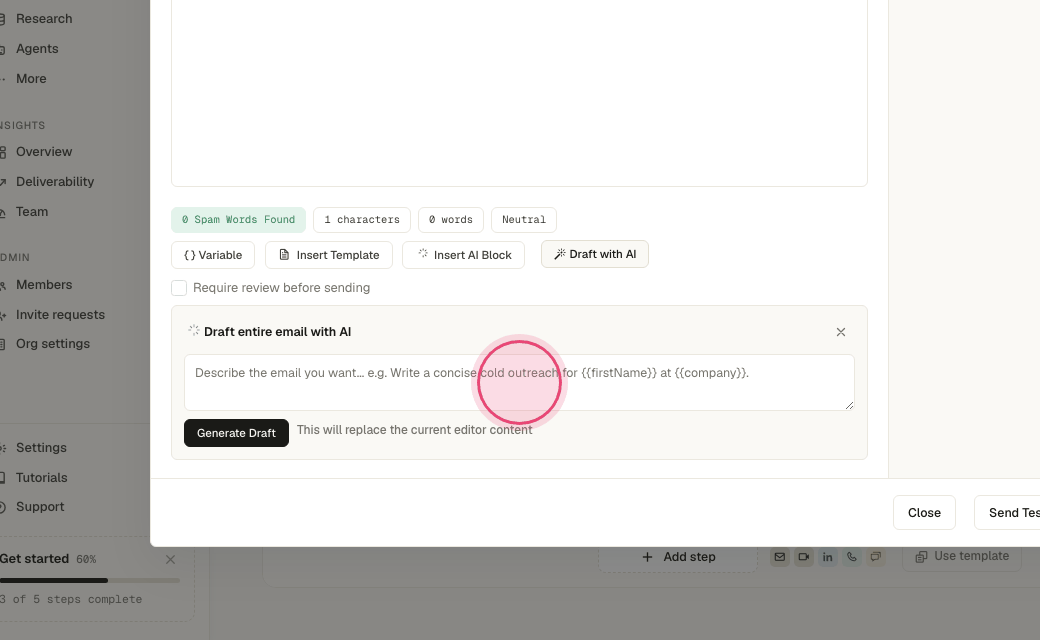1040x640 pixels.
Task: Expand More in the sidebar
Action: click(31, 78)
